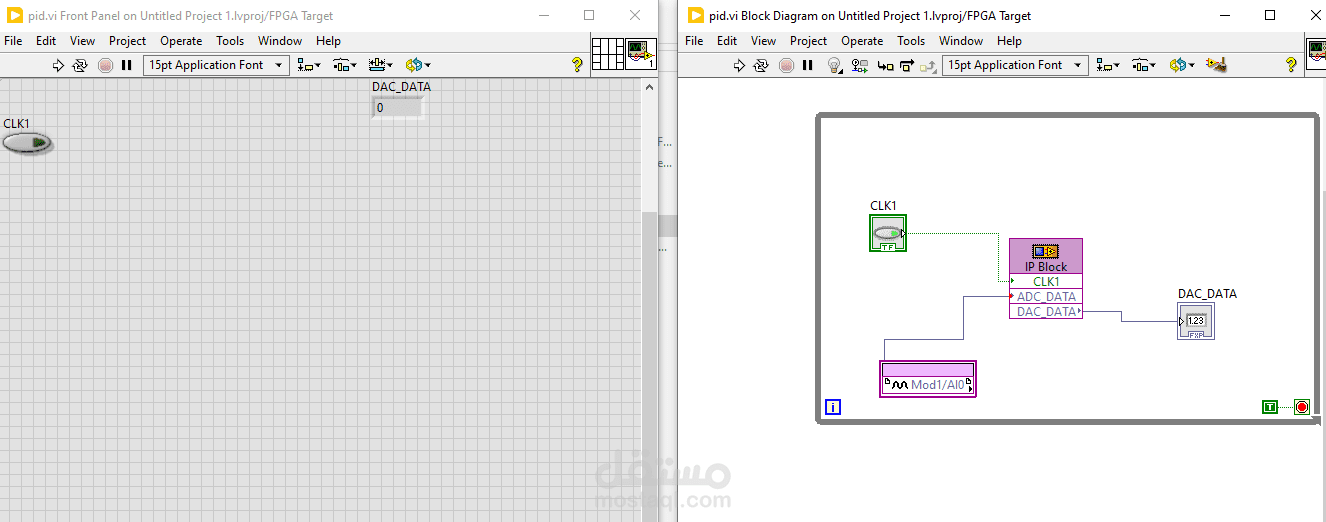The width and height of the screenshot is (1326, 522).
Task: Minimize the Front Panel window
Action: 543,15
